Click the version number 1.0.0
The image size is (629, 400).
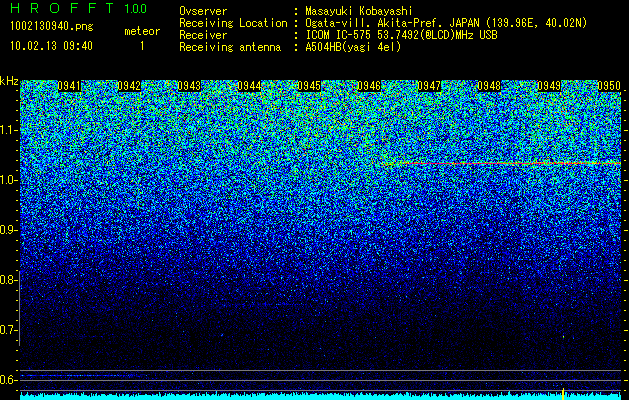click(x=135, y=9)
